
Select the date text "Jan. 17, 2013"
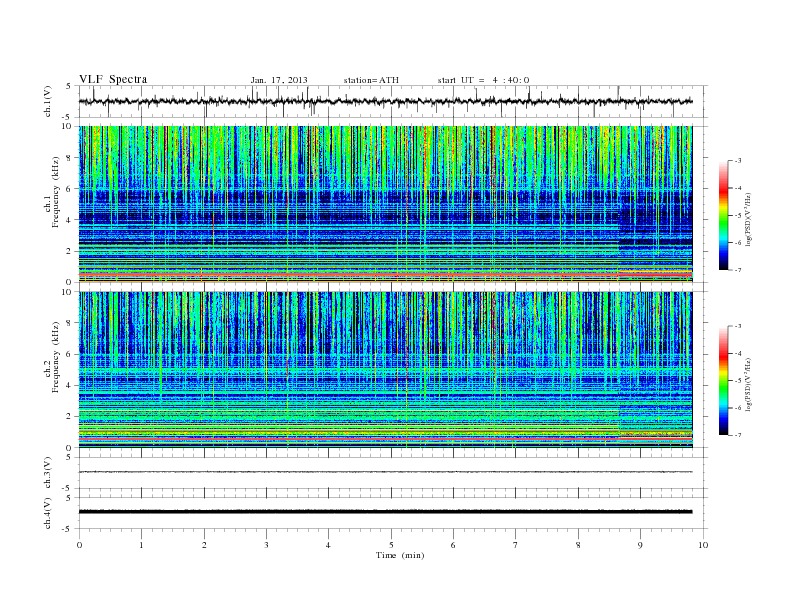279,80
